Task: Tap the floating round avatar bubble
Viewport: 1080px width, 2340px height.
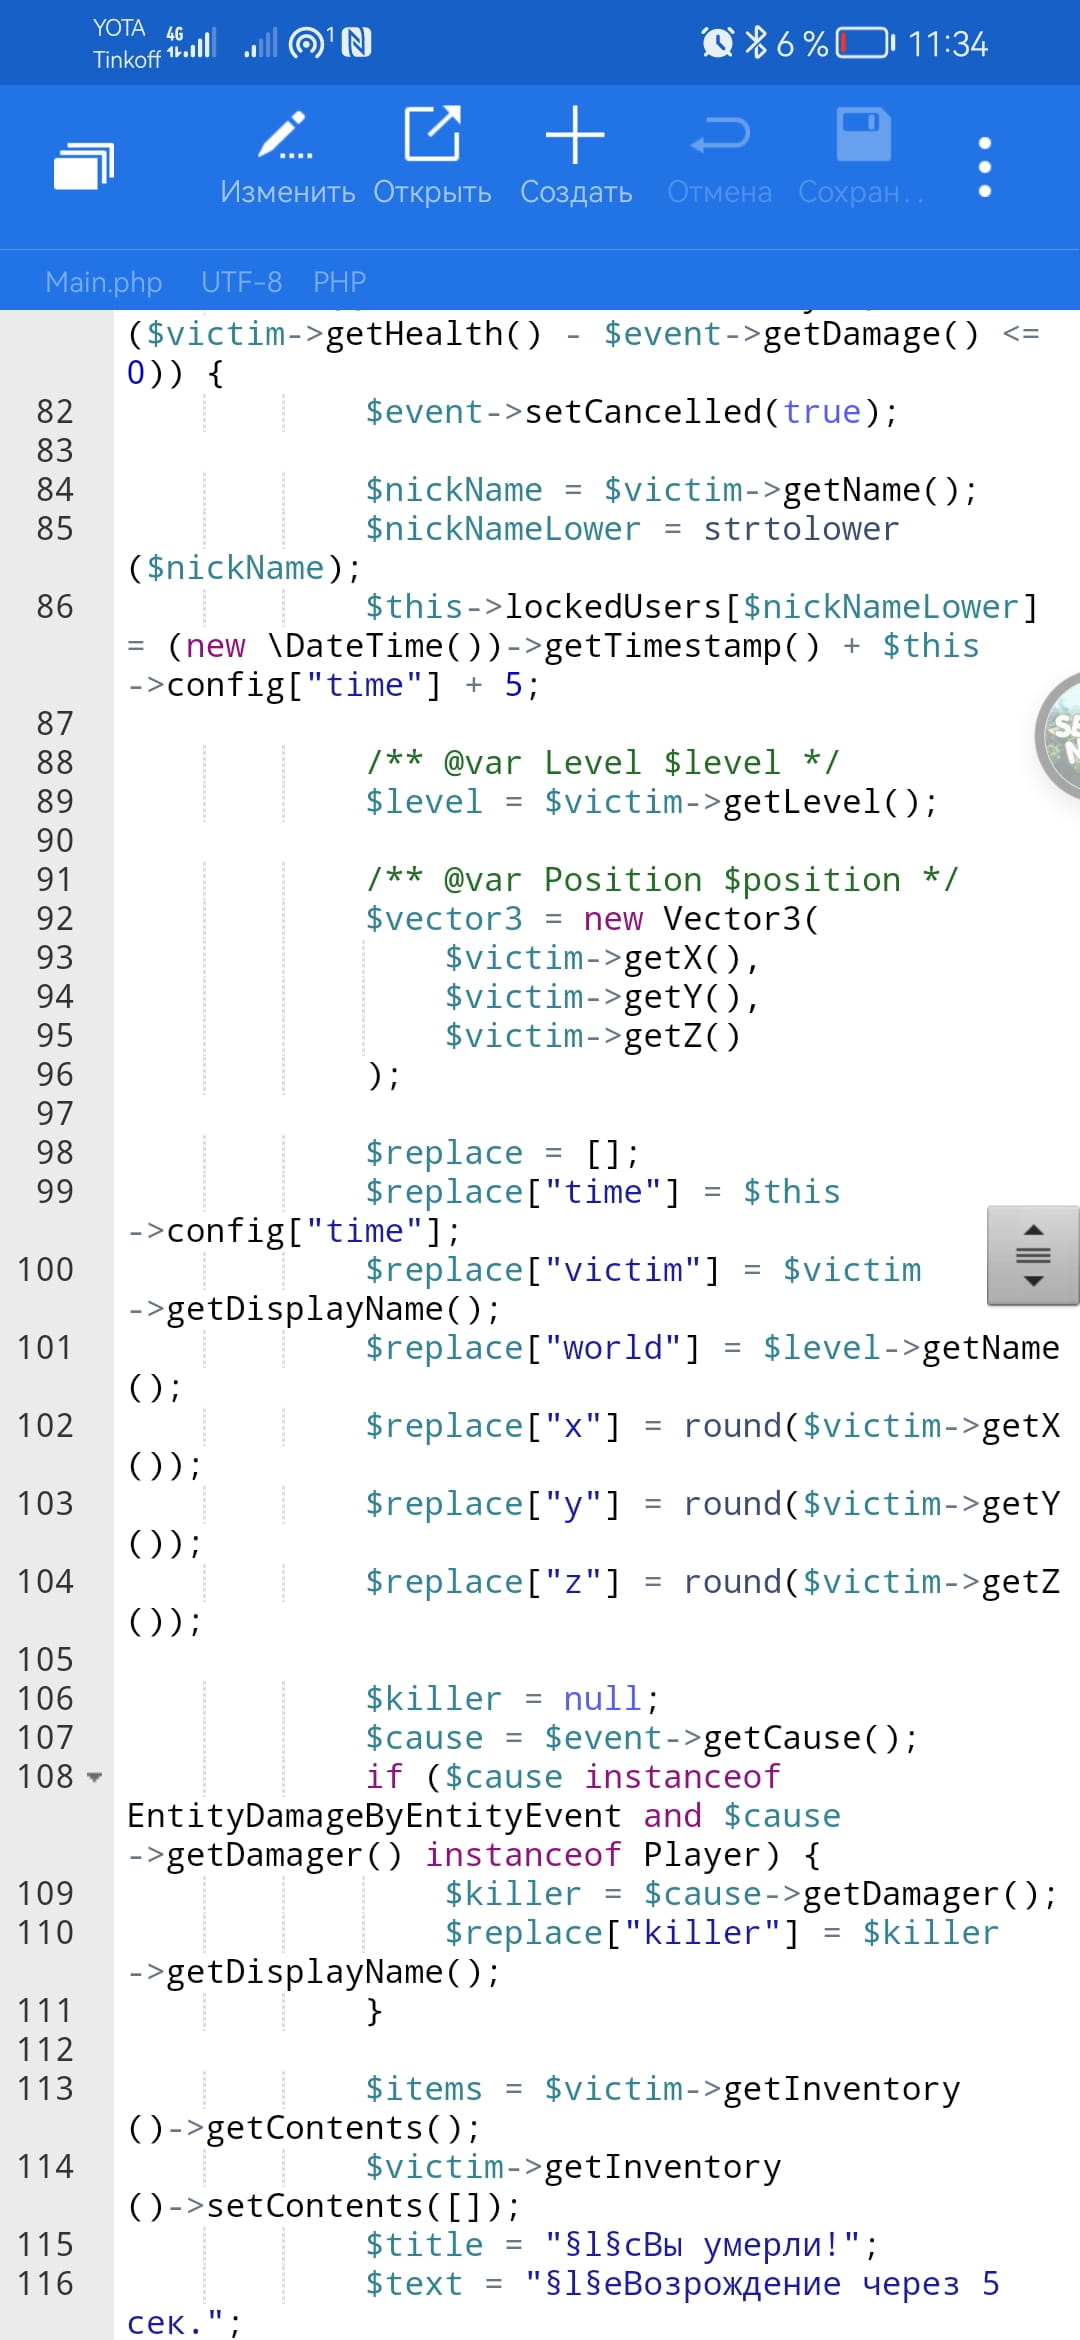Action: (1060, 736)
